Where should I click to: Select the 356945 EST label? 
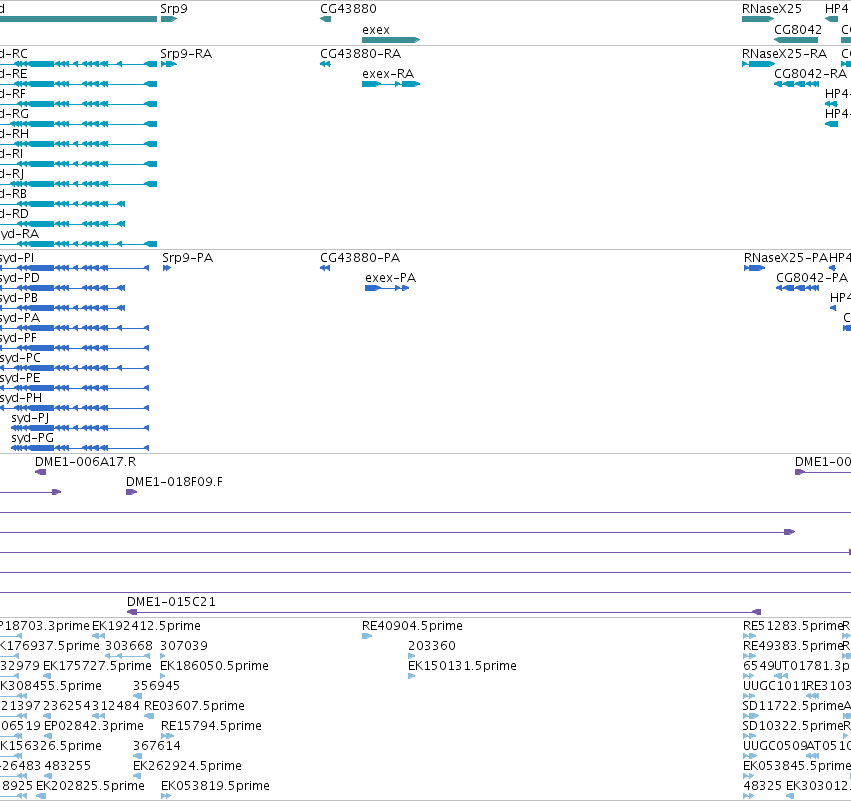coord(156,686)
